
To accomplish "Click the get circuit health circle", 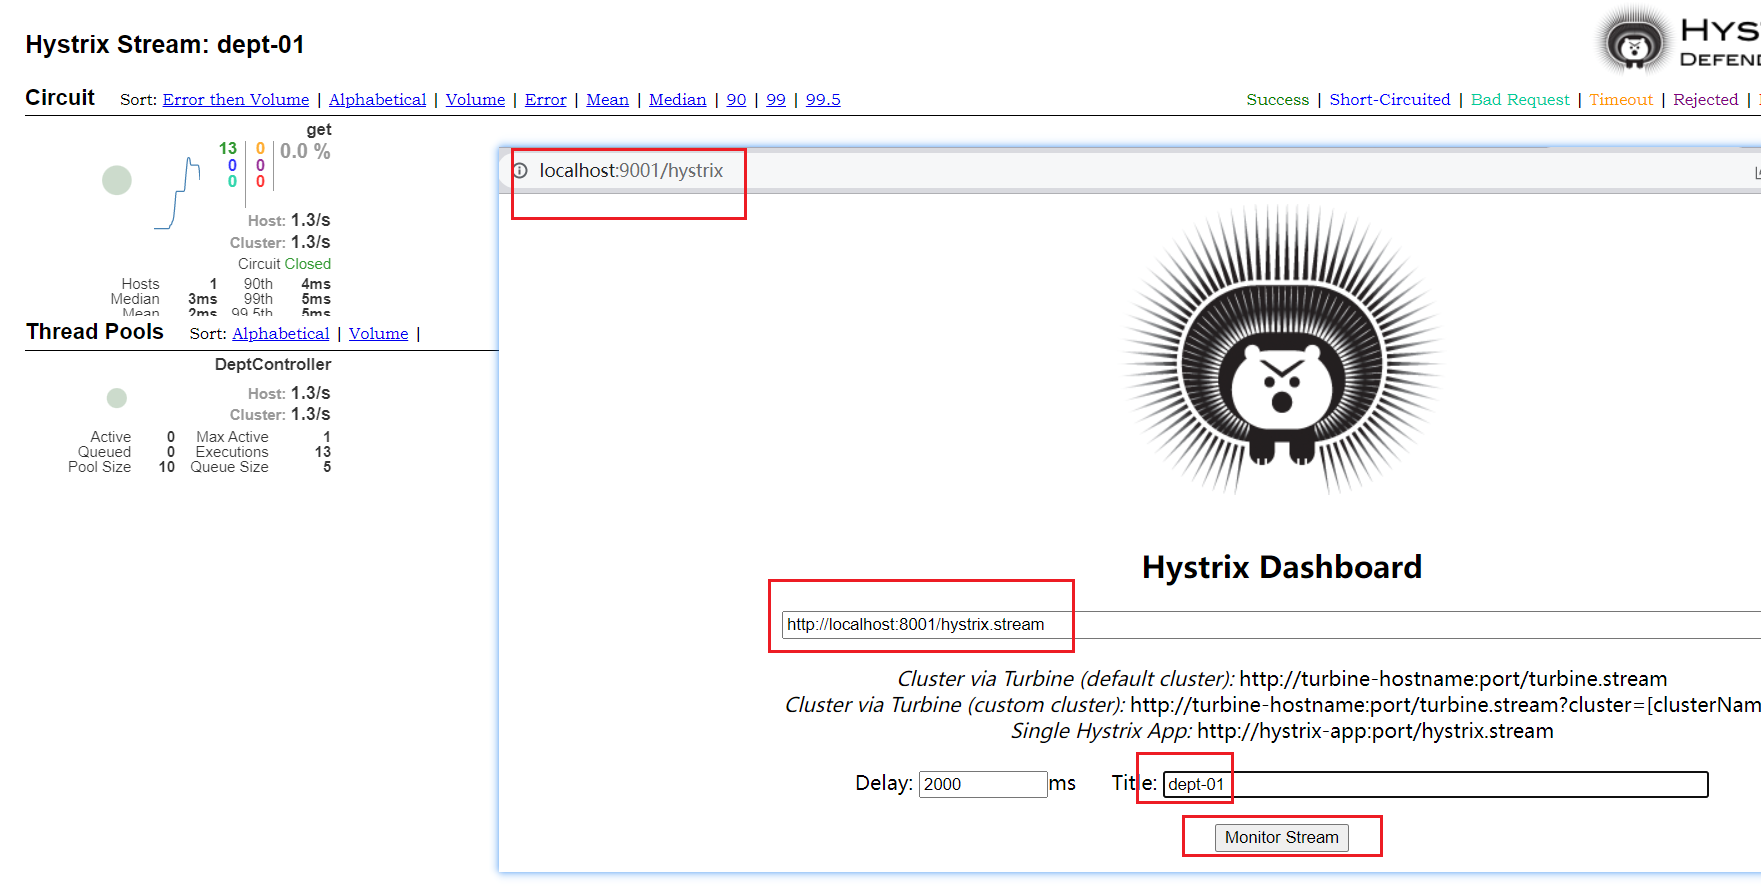I will (x=117, y=180).
